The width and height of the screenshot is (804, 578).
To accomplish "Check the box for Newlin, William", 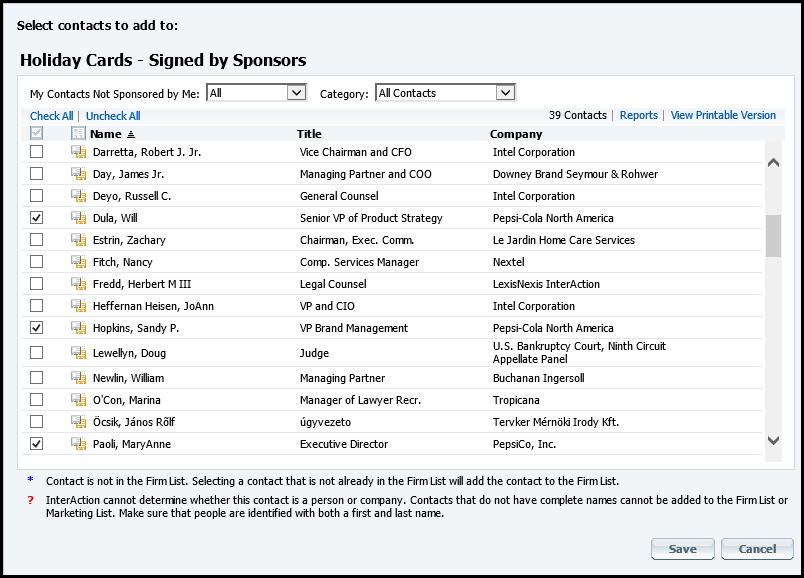I will (36, 378).
